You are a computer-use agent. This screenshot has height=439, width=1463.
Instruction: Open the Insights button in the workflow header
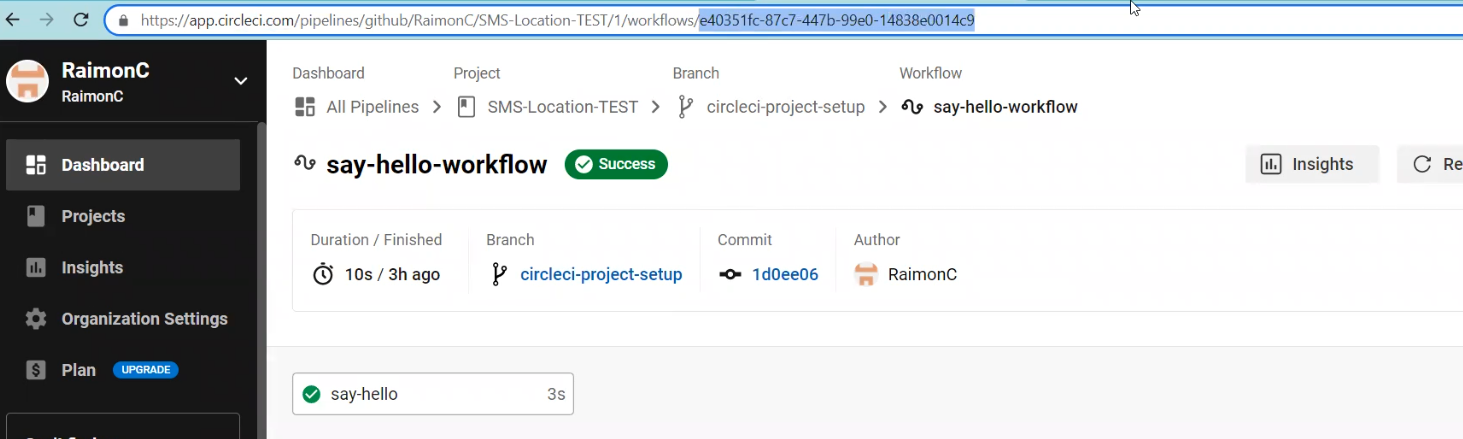point(1312,164)
